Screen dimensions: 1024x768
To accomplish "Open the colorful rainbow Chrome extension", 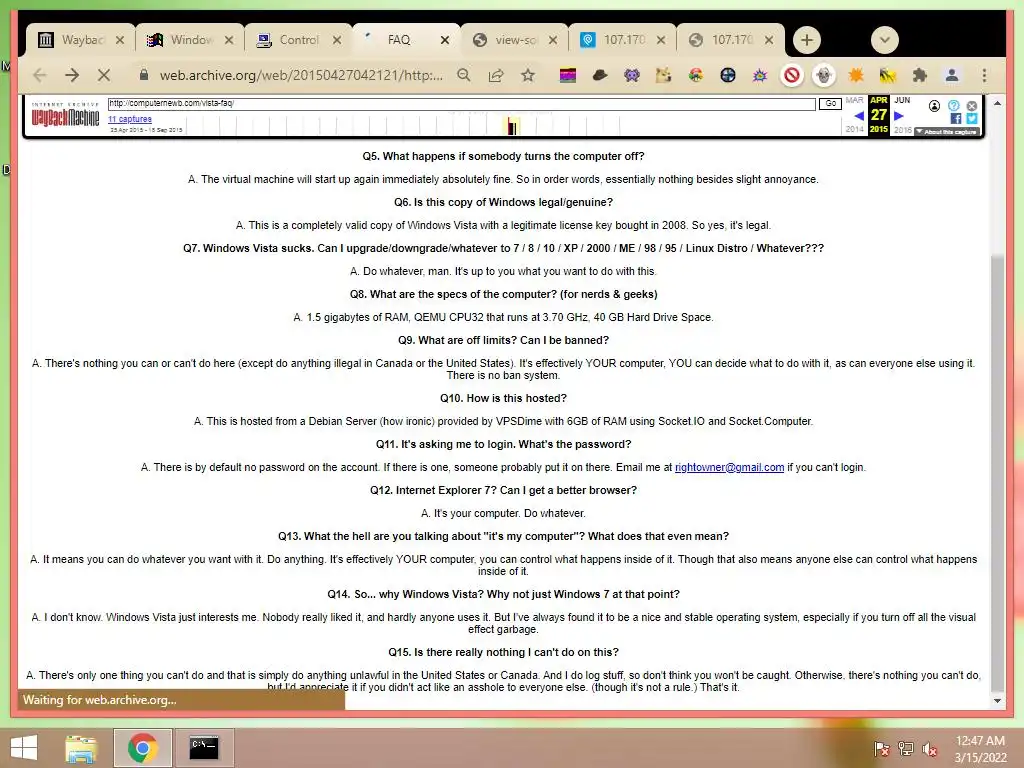I will [696, 76].
